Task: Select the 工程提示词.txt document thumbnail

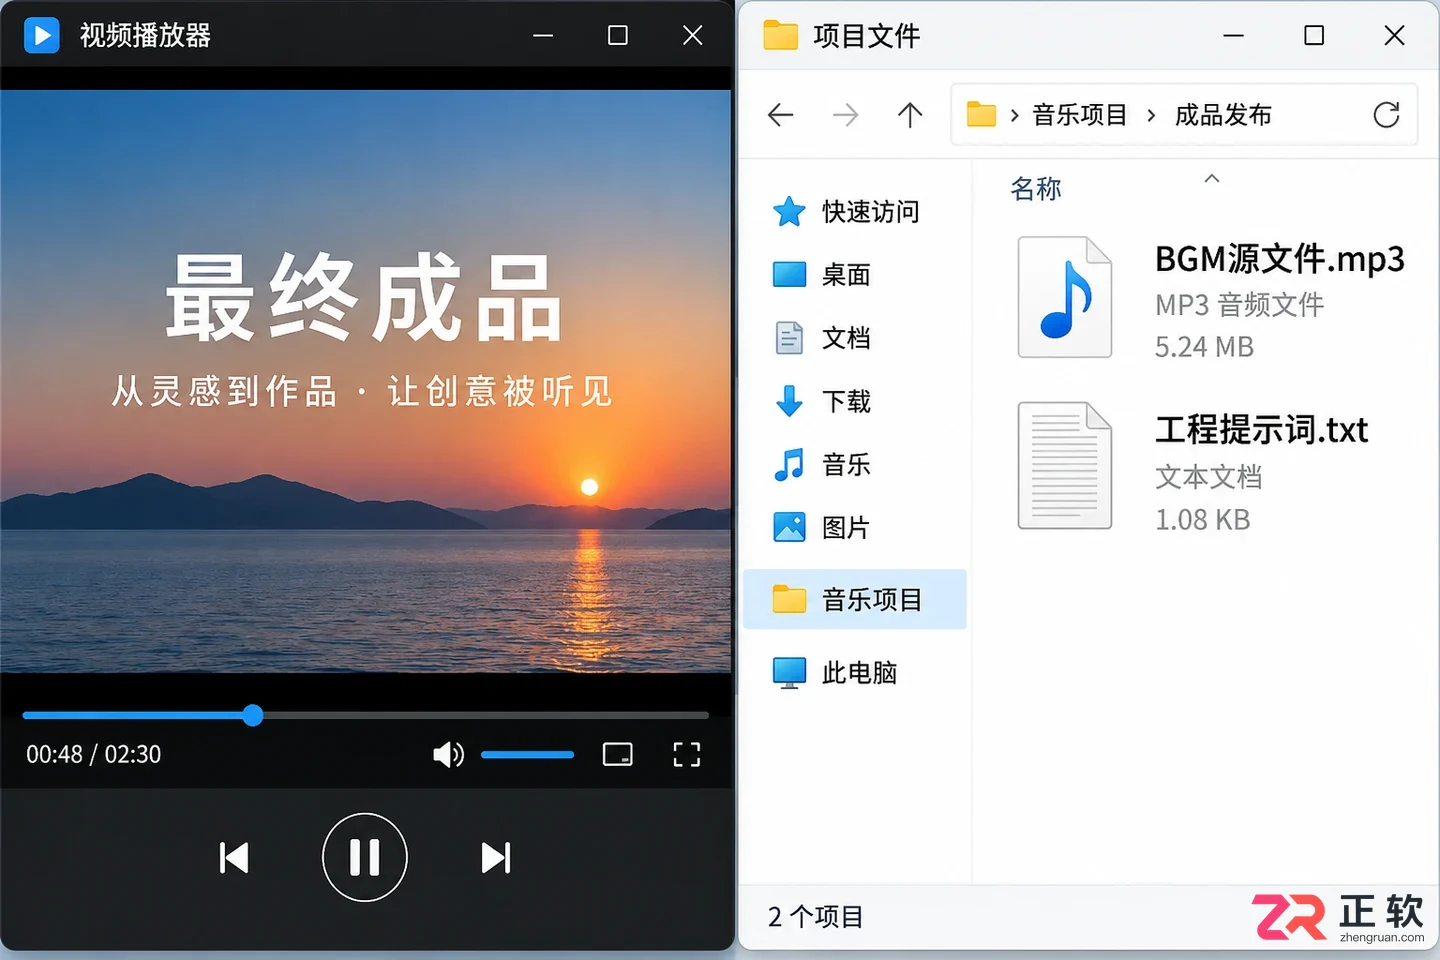Action: coord(1065,465)
